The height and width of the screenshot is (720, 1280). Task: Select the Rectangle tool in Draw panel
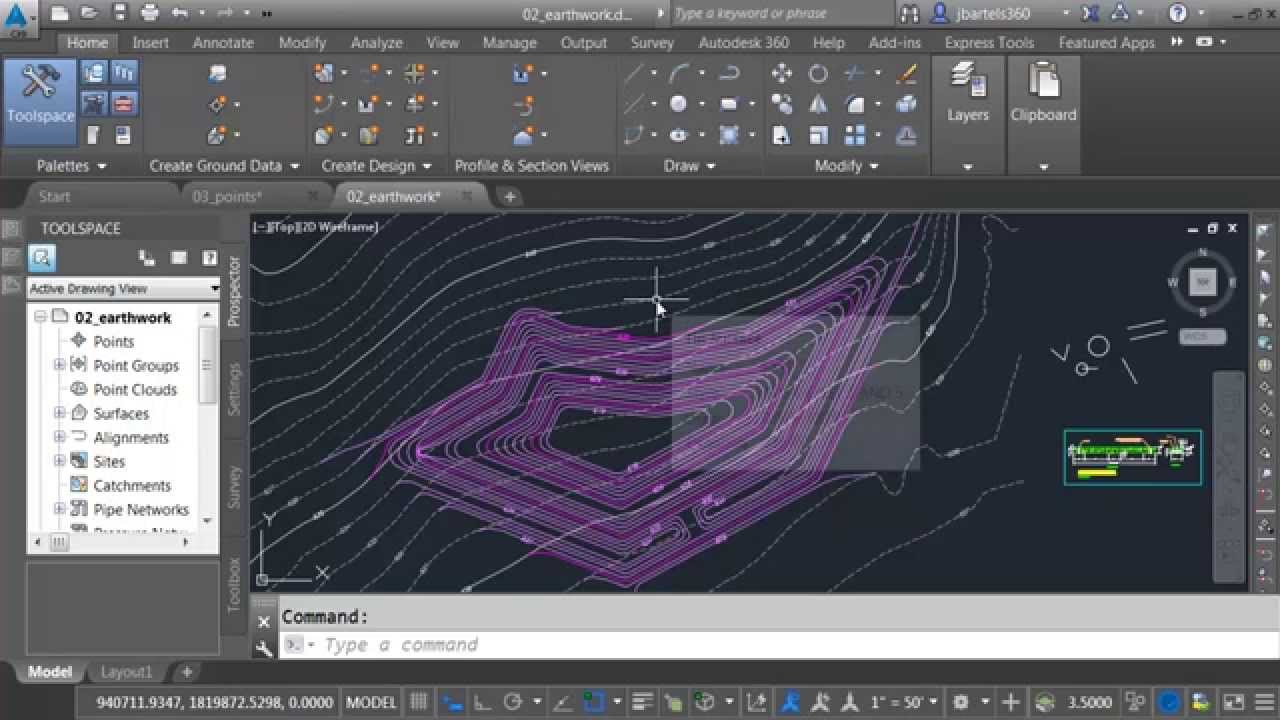click(x=729, y=104)
